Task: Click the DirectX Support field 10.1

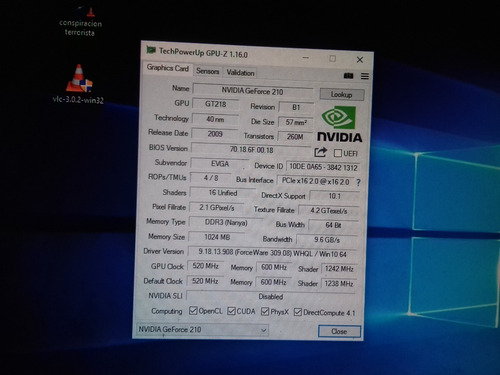Action: click(x=334, y=196)
